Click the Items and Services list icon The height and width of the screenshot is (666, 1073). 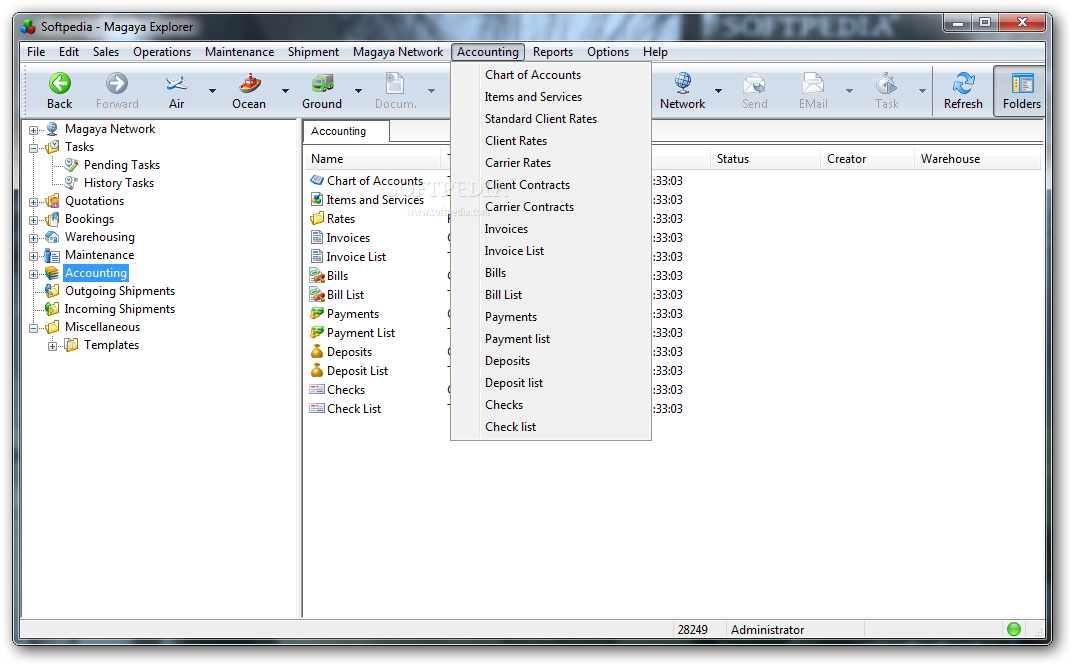coord(317,199)
